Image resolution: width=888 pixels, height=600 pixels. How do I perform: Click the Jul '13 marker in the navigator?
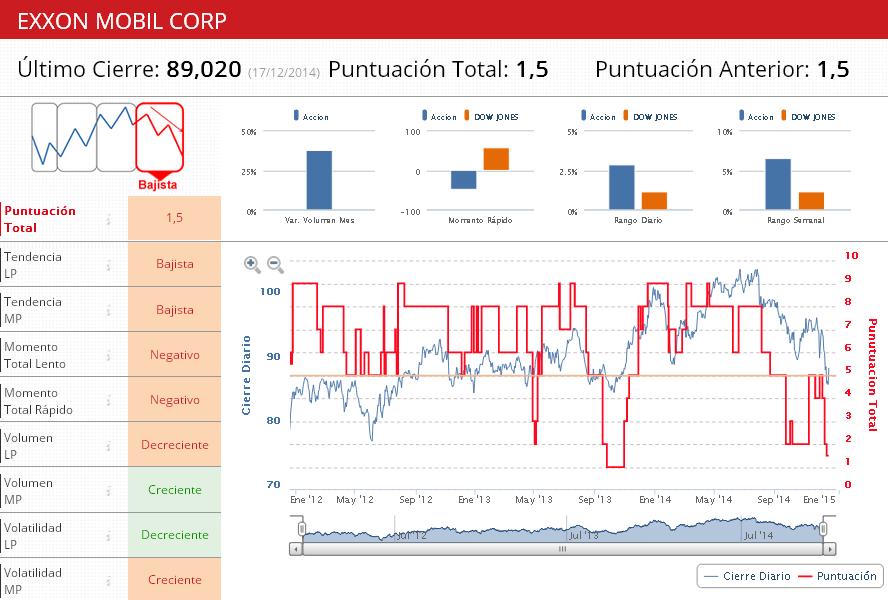click(x=583, y=535)
